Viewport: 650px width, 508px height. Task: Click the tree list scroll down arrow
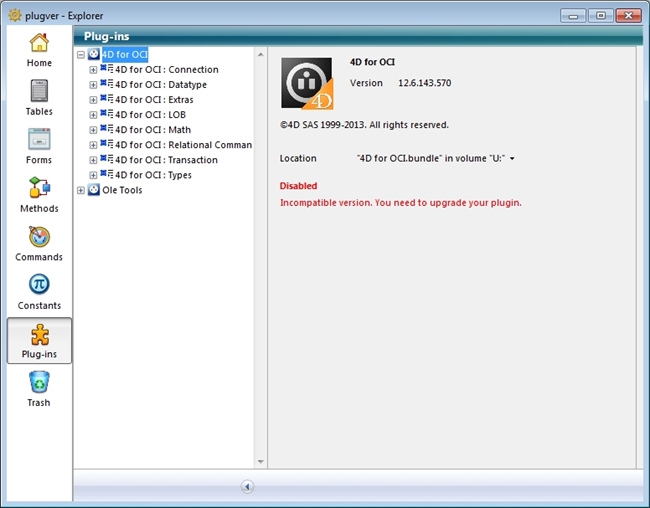click(x=261, y=462)
